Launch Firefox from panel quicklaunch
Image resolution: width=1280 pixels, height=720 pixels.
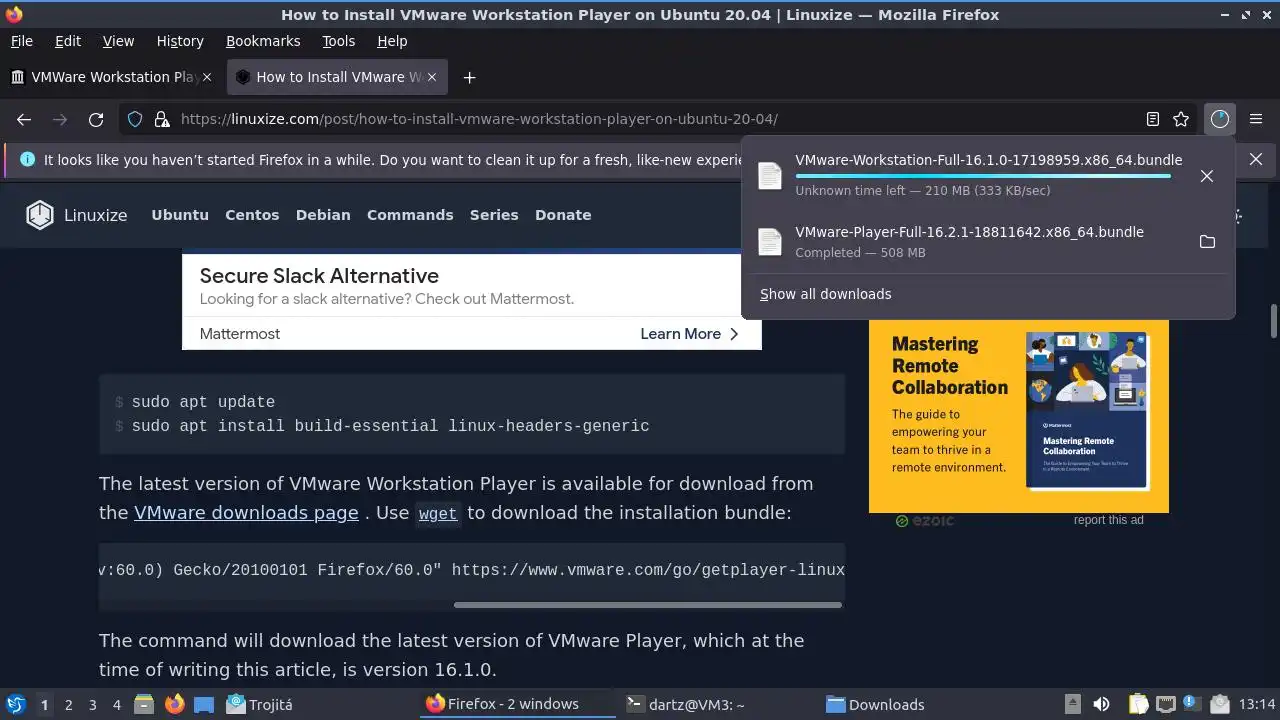[175, 704]
